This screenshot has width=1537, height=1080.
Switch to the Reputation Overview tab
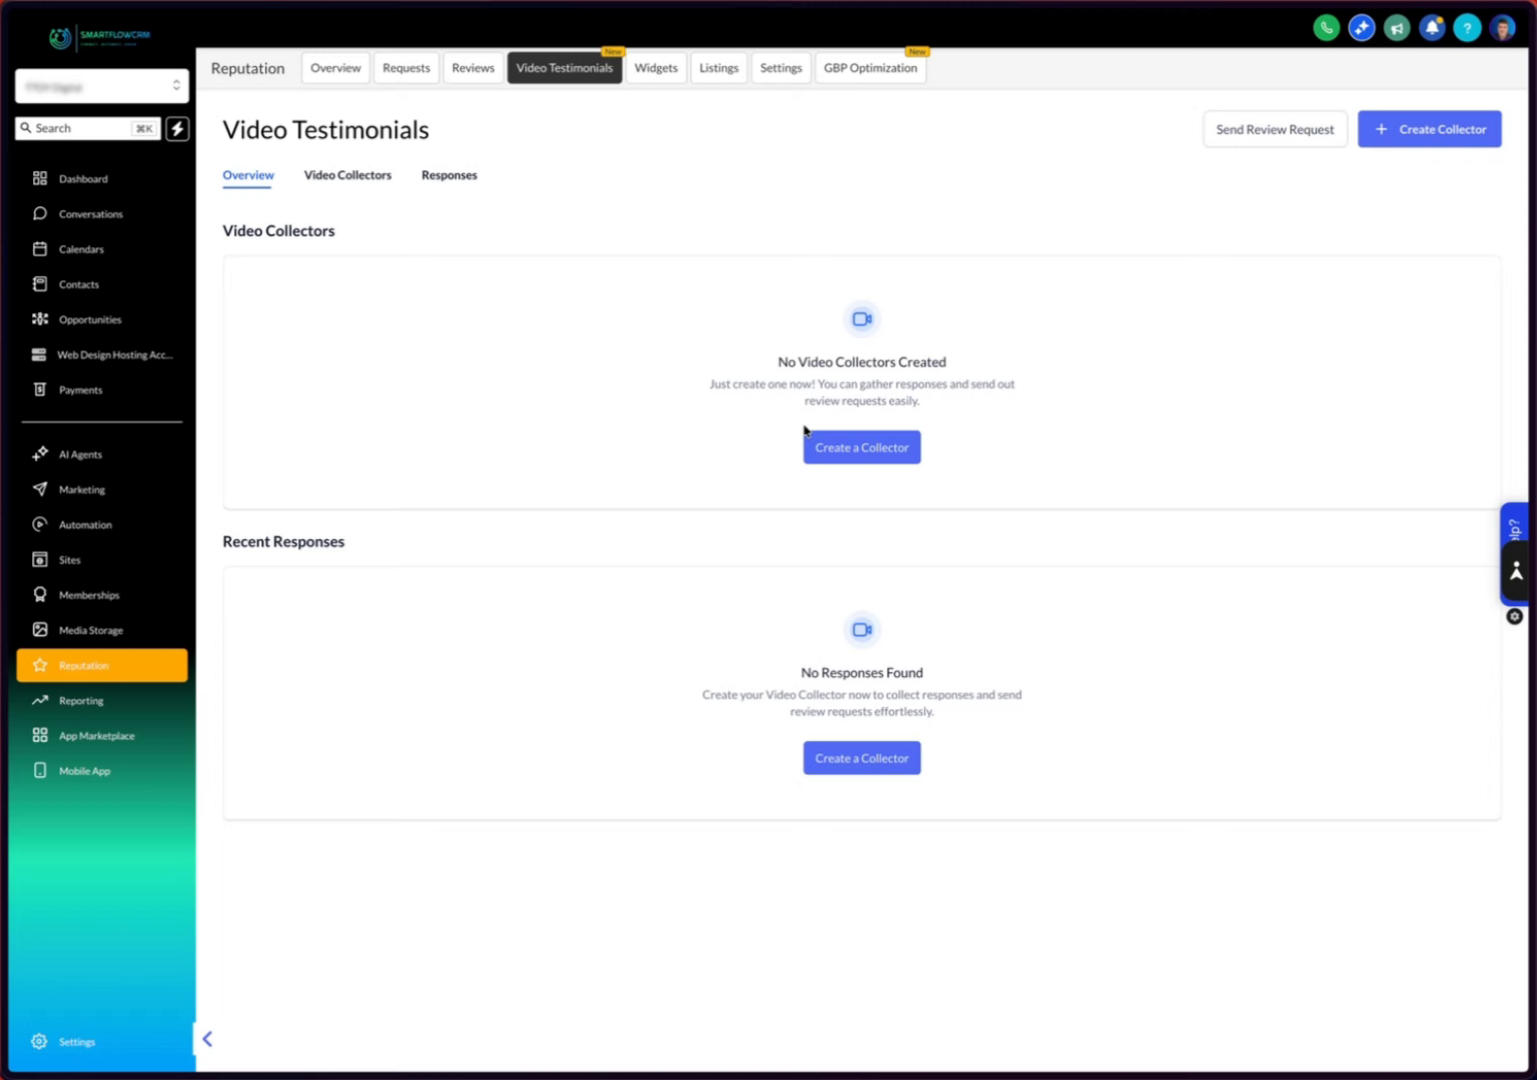click(335, 68)
